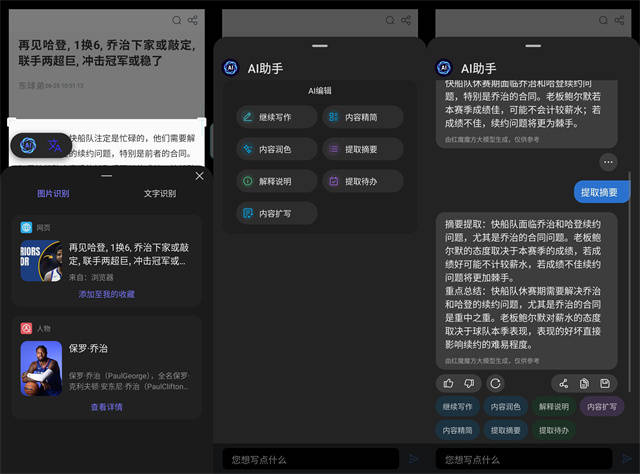Screen dimensions: 640x474
Task: Open the three-dot more options bubble
Action: [x=608, y=162]
